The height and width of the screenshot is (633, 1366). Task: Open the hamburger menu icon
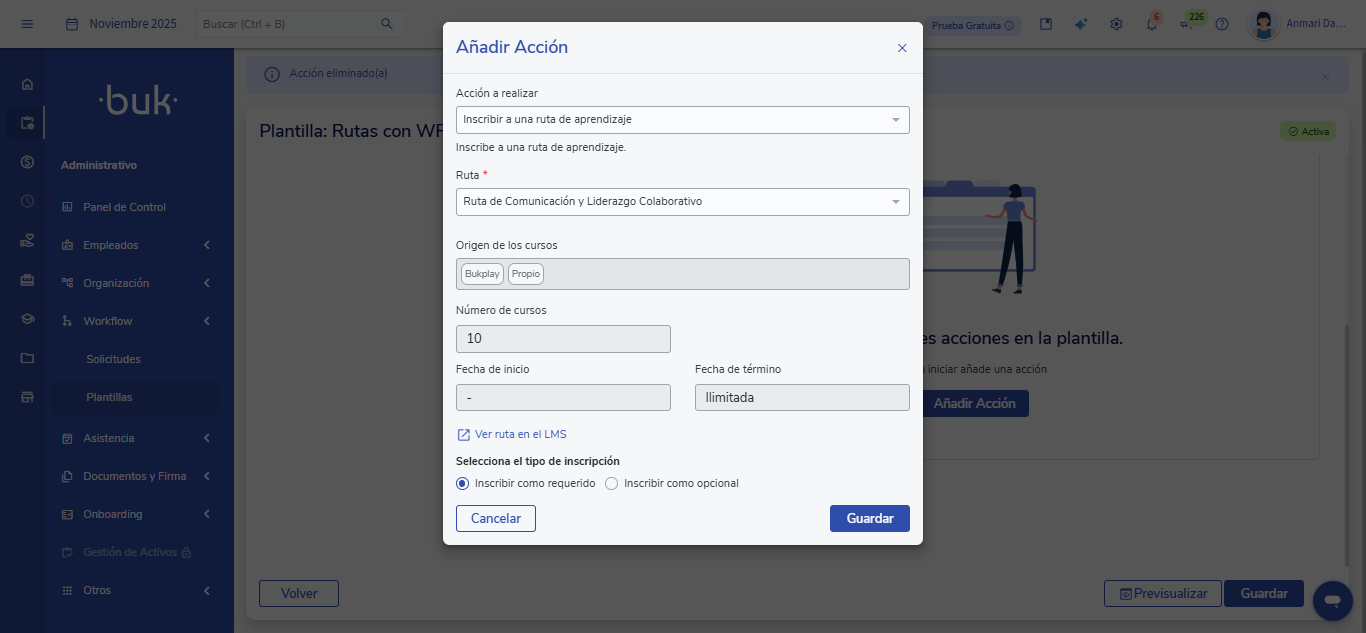(27, 24)
